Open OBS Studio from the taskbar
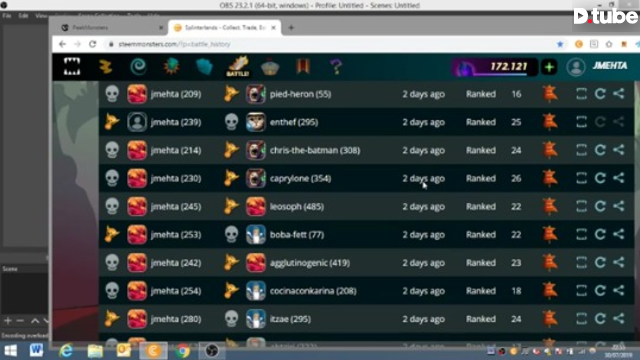 (212, 351)
